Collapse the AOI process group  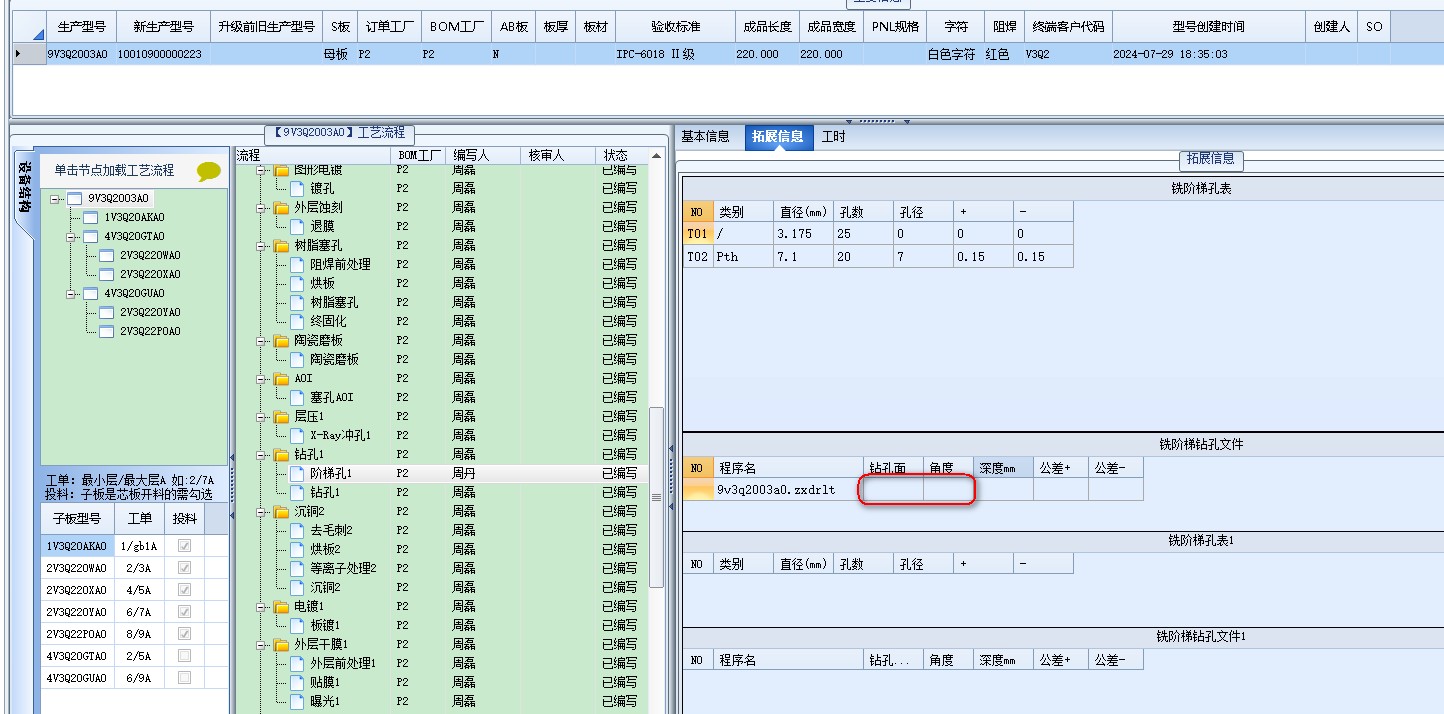[262, 379]
